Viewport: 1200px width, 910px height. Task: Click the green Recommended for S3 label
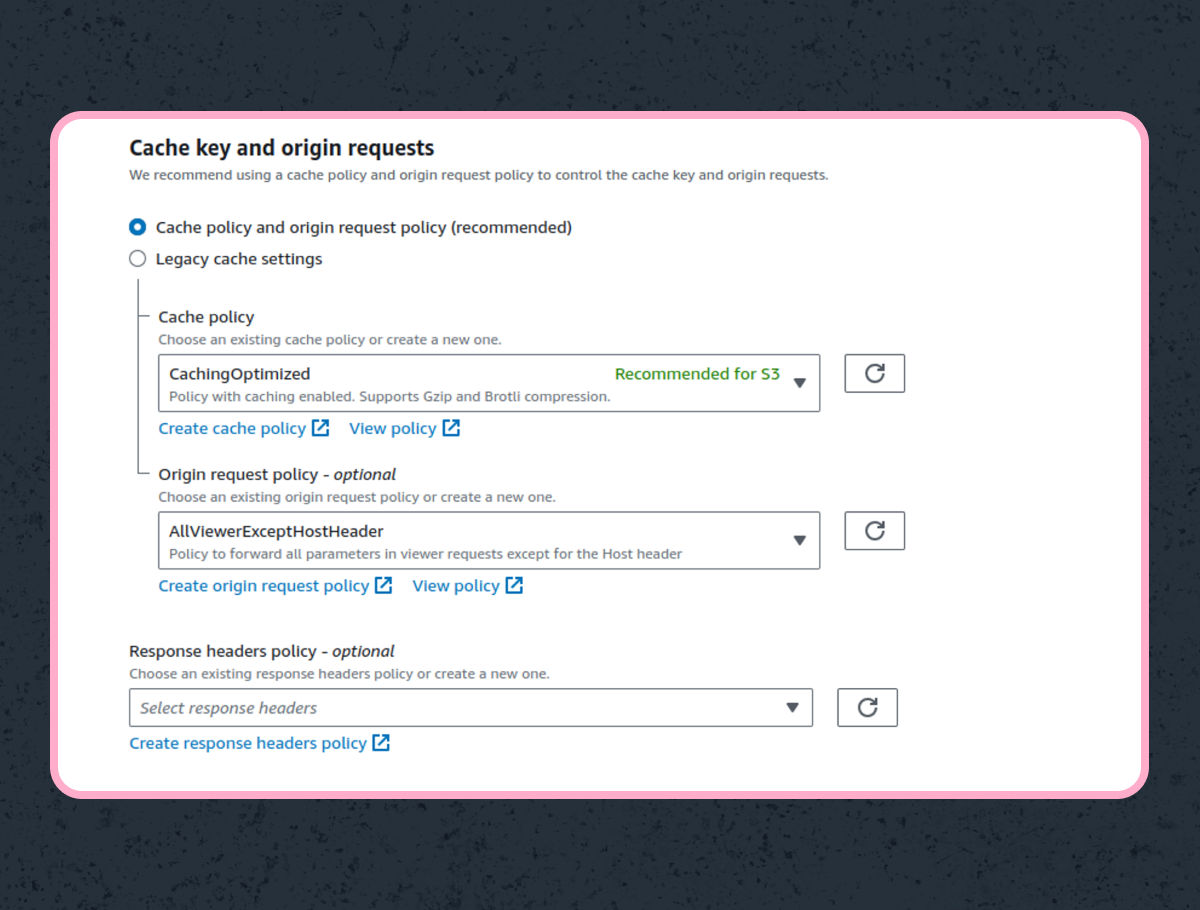(697, 374)
